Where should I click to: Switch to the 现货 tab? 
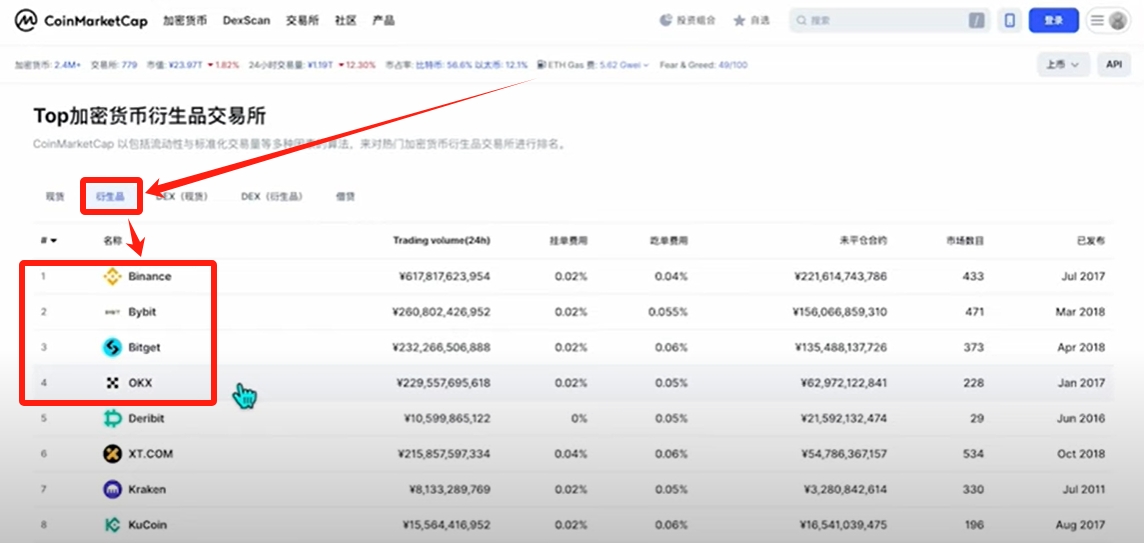(55, 196)
